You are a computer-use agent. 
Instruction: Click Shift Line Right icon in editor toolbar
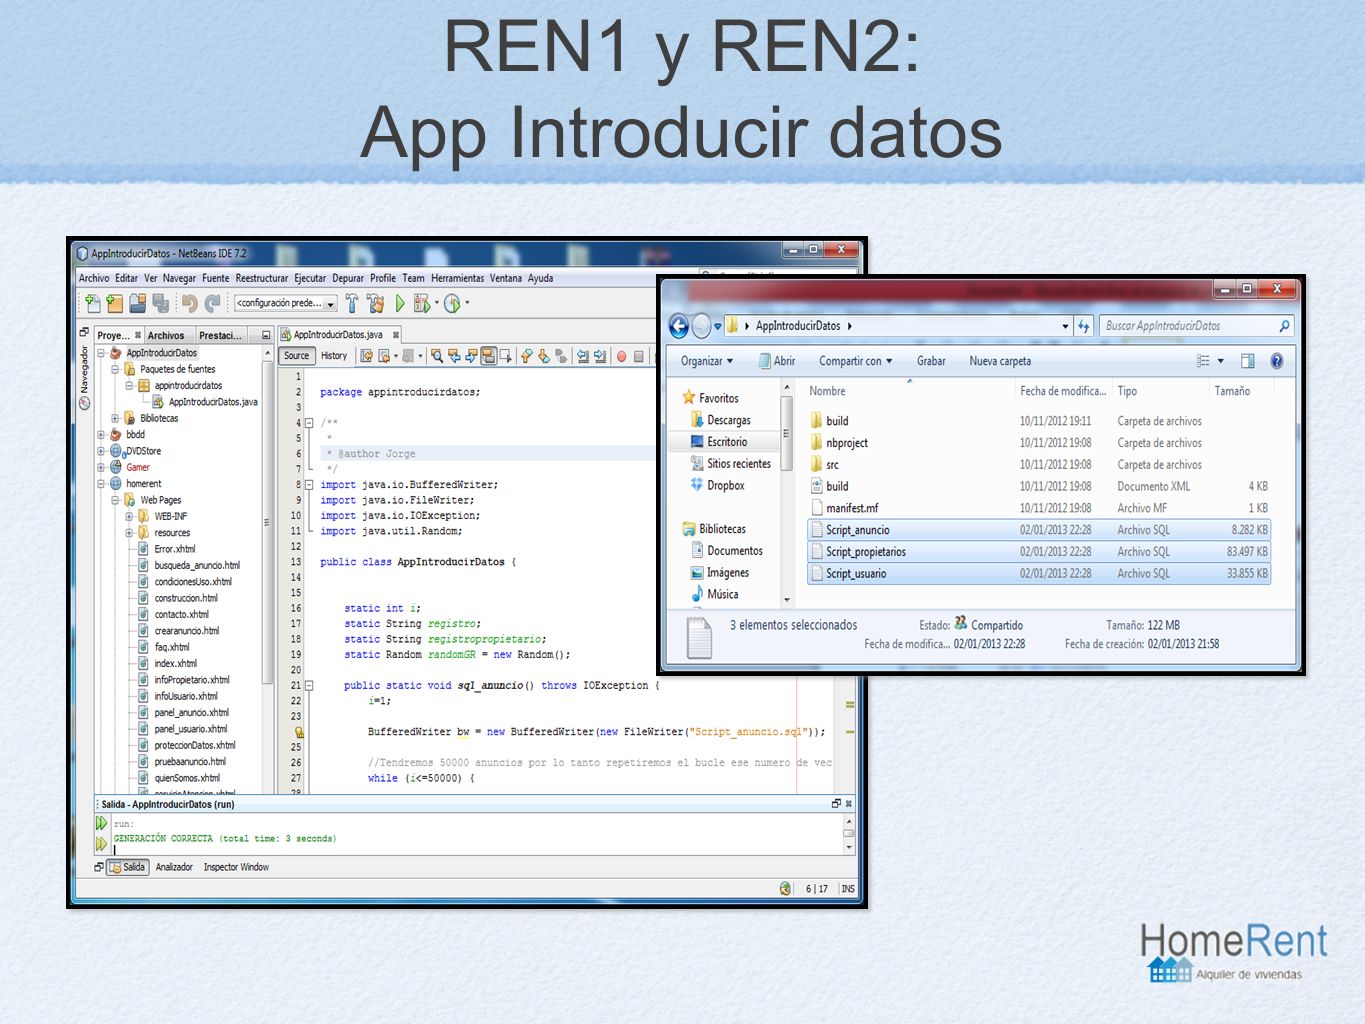(x=600, y=356)
